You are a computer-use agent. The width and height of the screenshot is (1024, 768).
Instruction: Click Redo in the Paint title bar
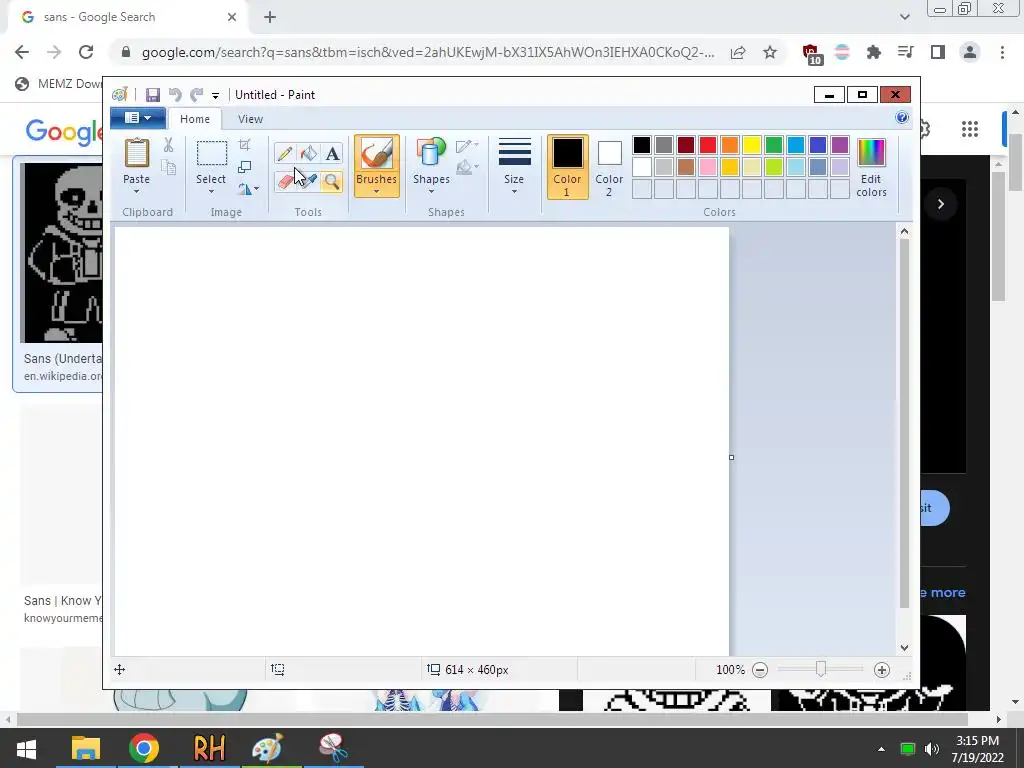click(197, 95)
